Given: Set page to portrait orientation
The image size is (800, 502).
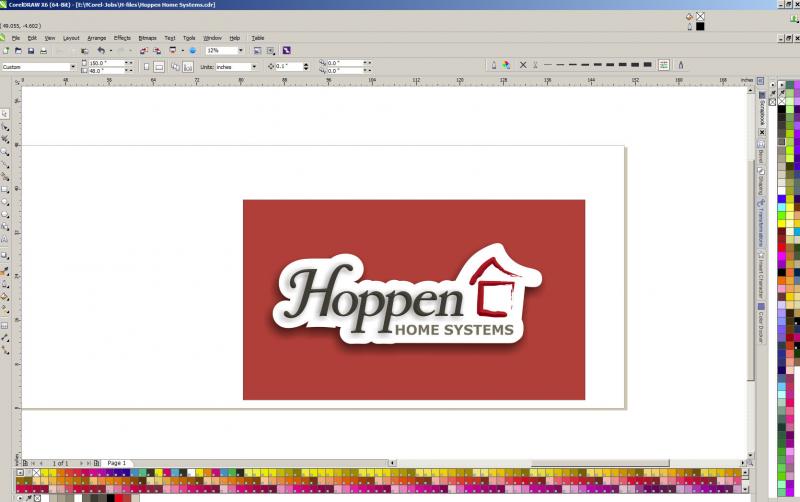Looking at the screenshot, I should click(x=146, y=67).
